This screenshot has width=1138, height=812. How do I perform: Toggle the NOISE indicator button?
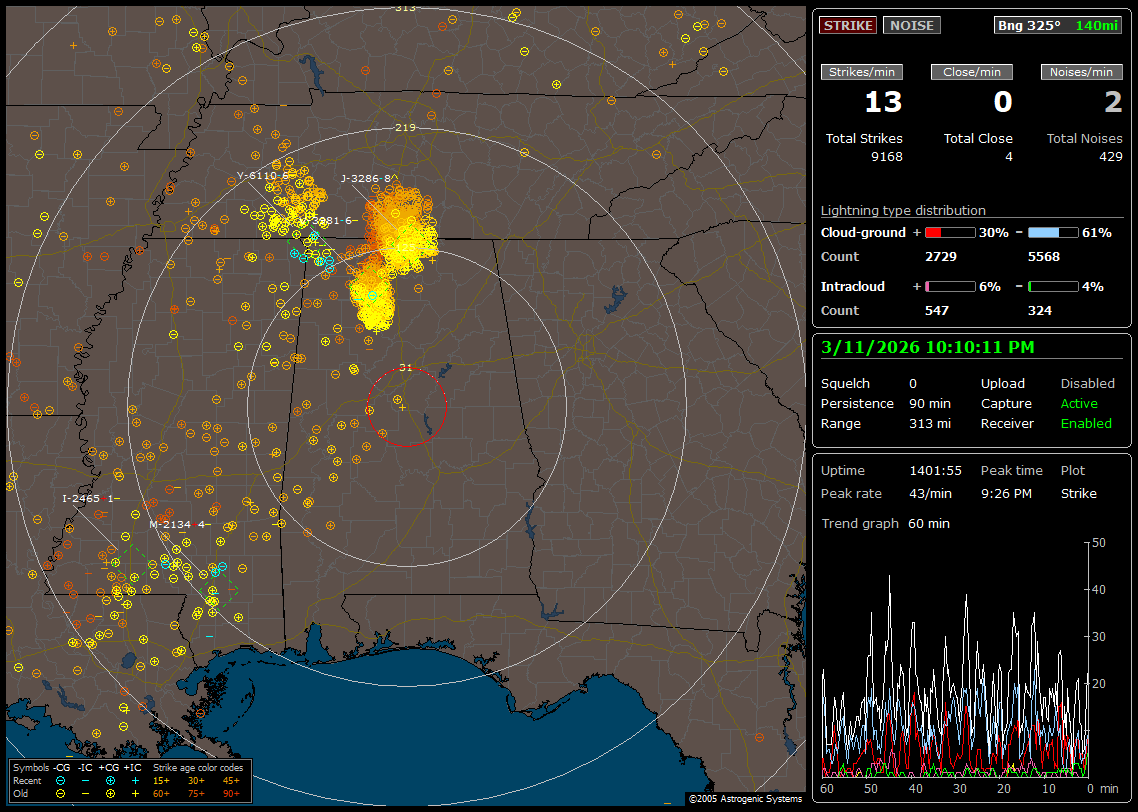tap(911, 26)
